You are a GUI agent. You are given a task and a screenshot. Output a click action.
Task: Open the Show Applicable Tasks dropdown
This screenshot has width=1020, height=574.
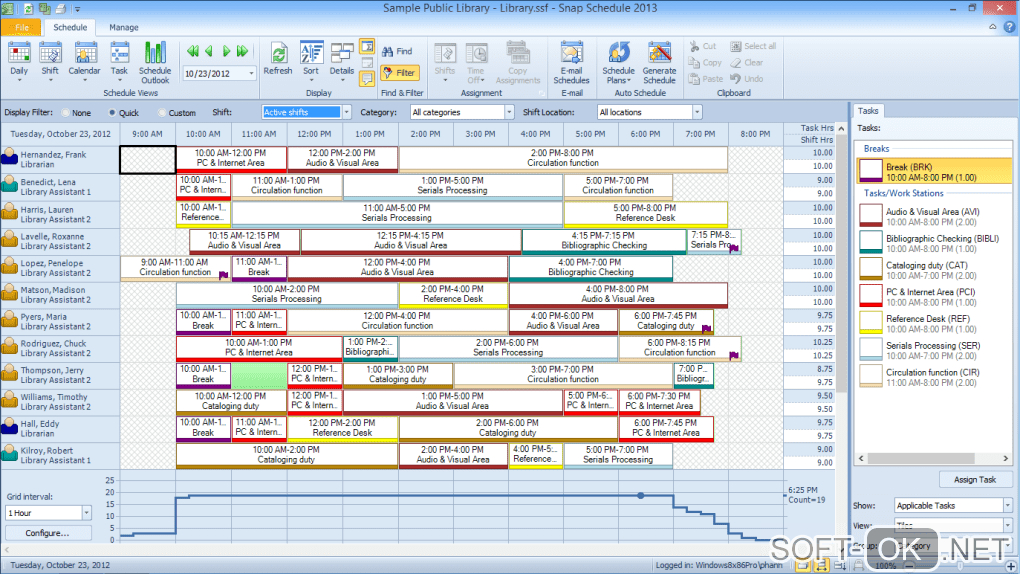(1008, 505)
